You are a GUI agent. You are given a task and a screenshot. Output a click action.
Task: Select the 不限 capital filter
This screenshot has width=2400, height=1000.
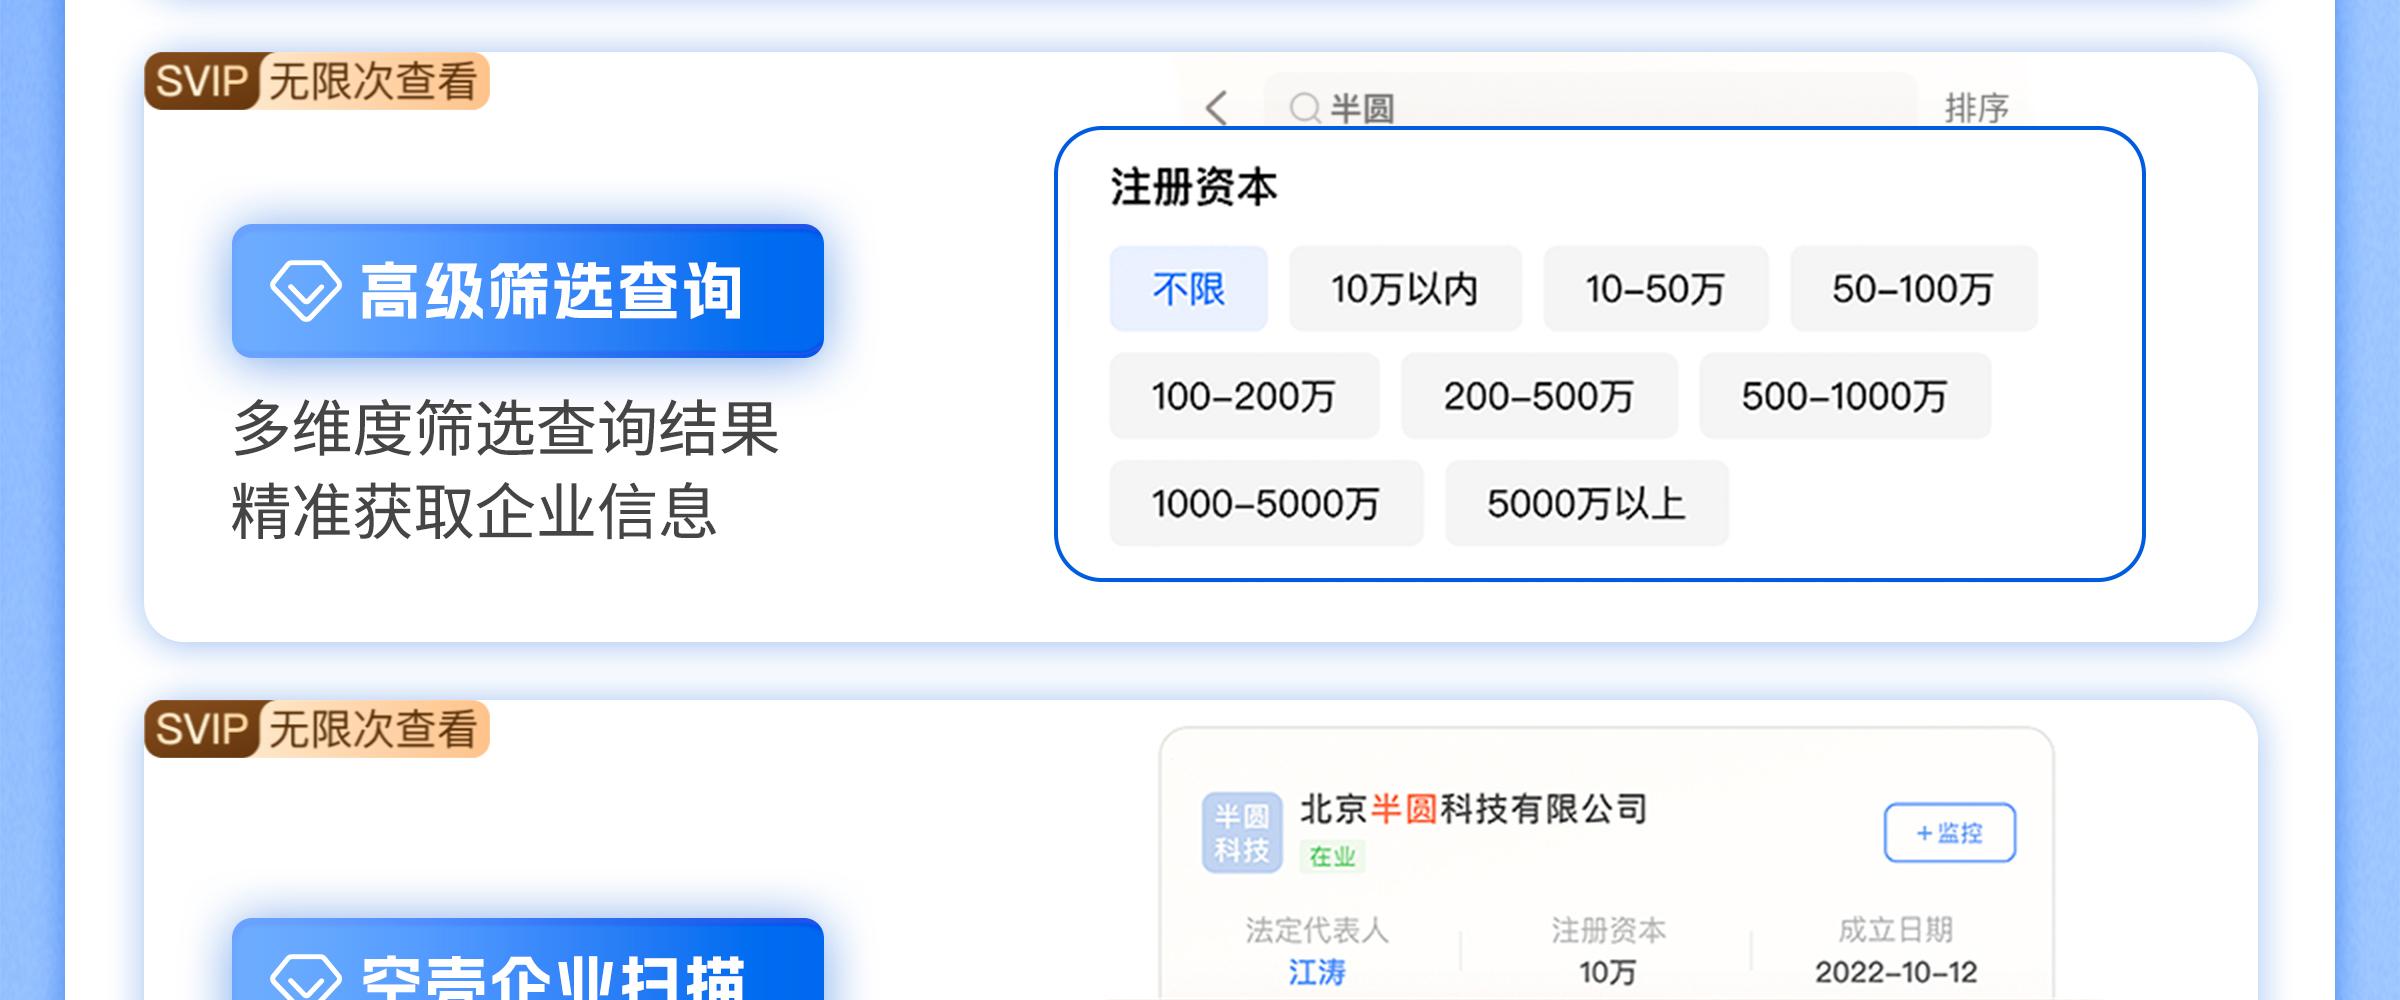click(1188, 289)
